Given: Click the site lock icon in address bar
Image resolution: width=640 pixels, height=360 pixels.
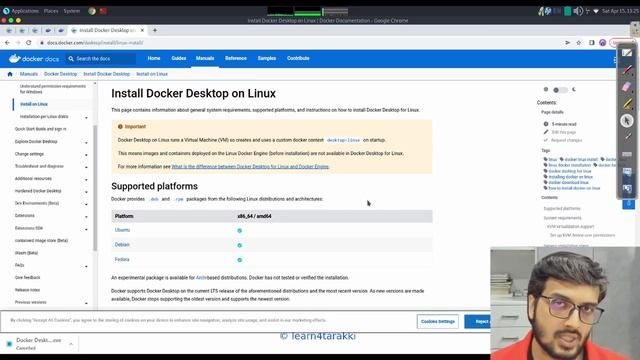Looking at the screenshot, I should point(41,42).
